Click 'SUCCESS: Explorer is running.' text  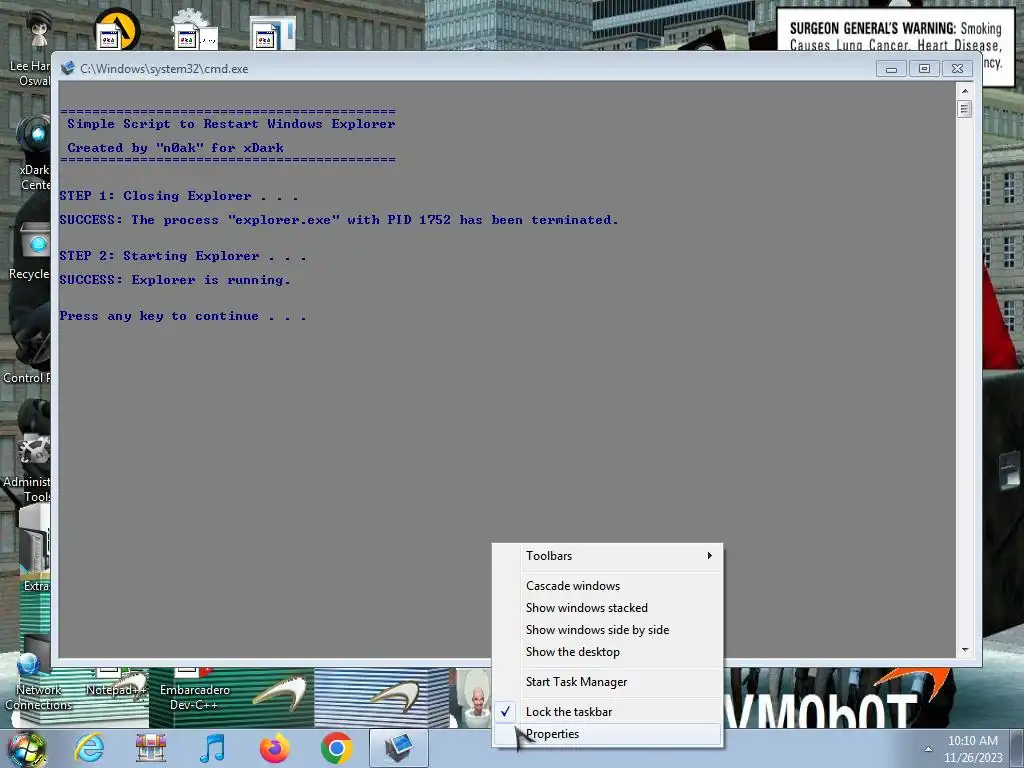(x=174, y=280)
